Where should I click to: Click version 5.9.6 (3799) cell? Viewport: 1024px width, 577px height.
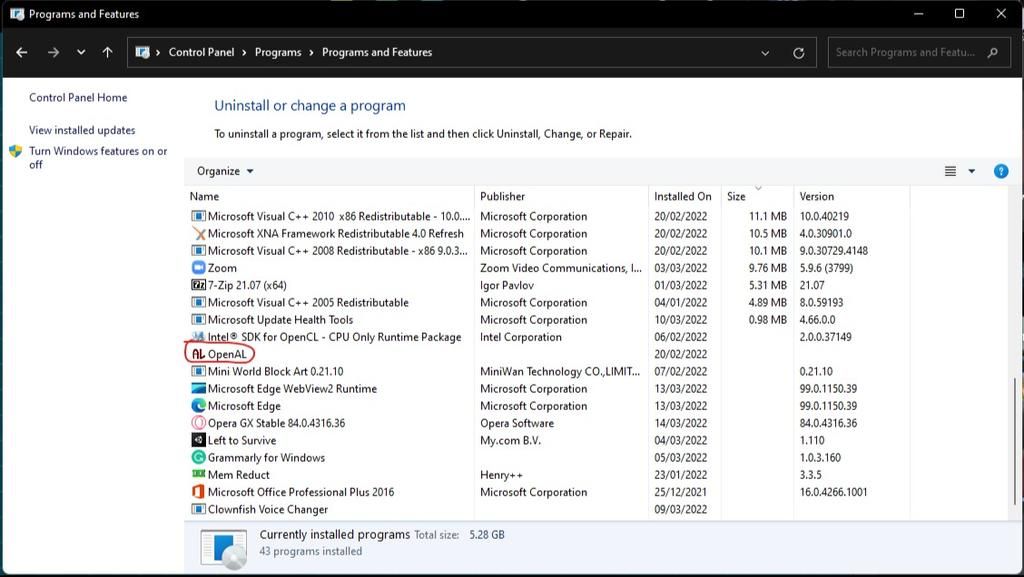(x=826, y=268)
